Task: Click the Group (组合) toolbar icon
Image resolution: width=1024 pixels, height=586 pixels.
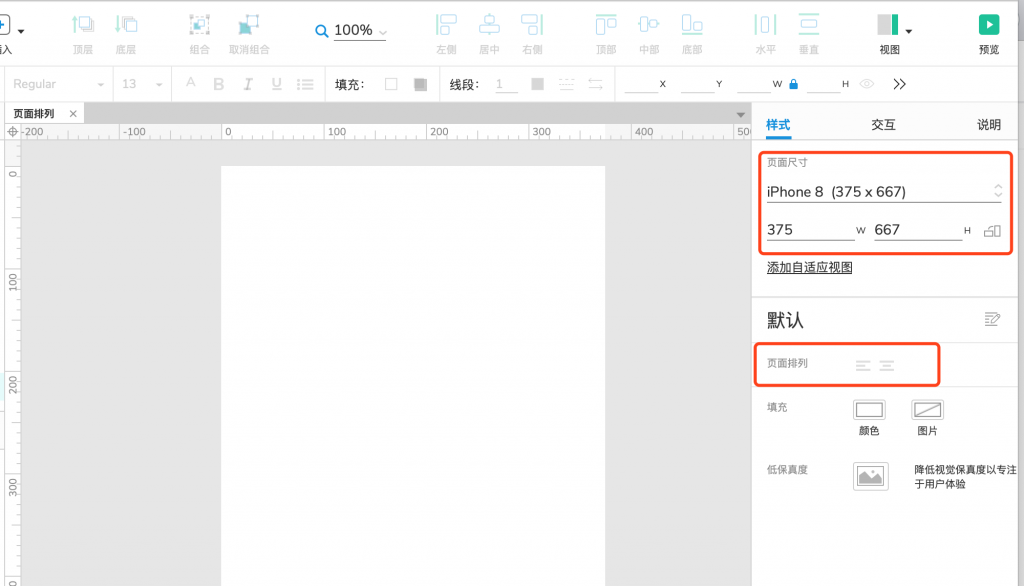Action: [200, 26]
